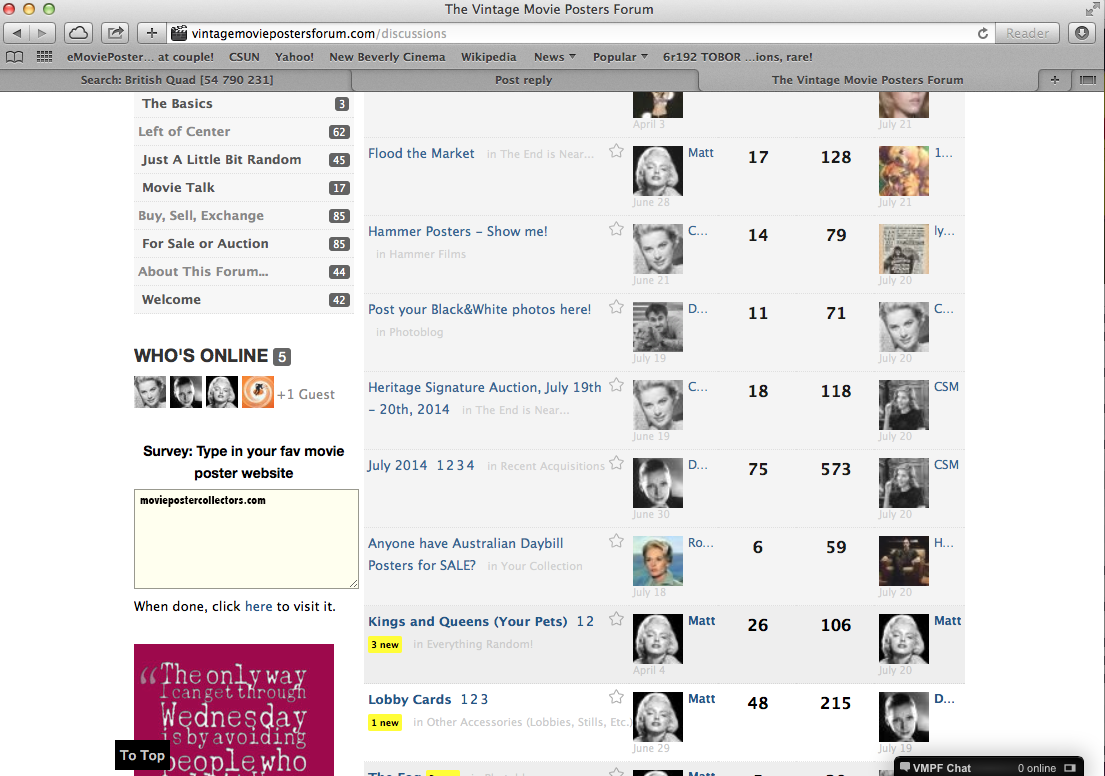Open the Kings and Queens (Your Pets) thread

click(x=467, y=621)
